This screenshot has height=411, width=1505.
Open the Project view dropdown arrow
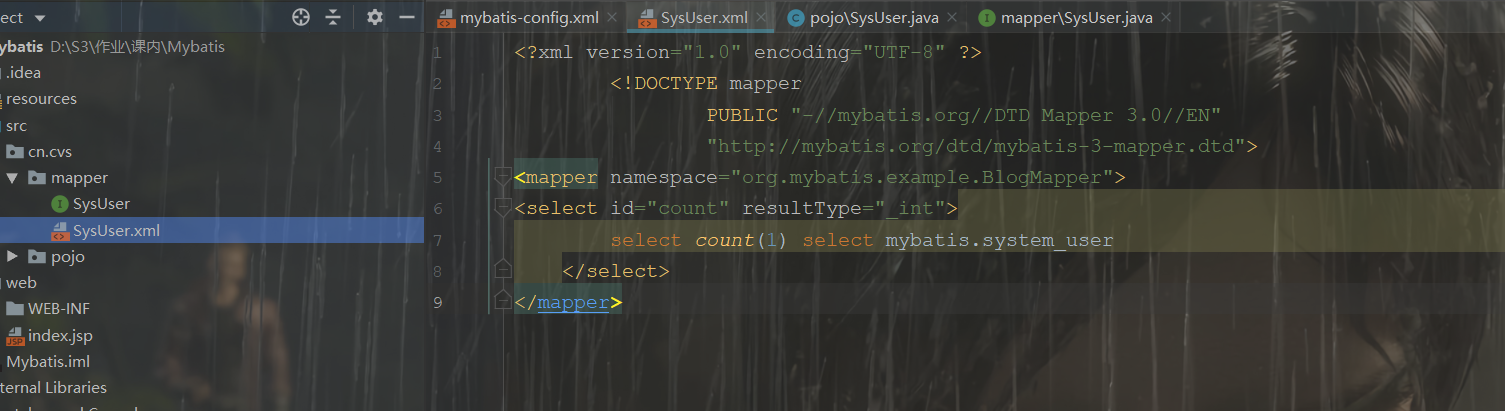(40, 18)
